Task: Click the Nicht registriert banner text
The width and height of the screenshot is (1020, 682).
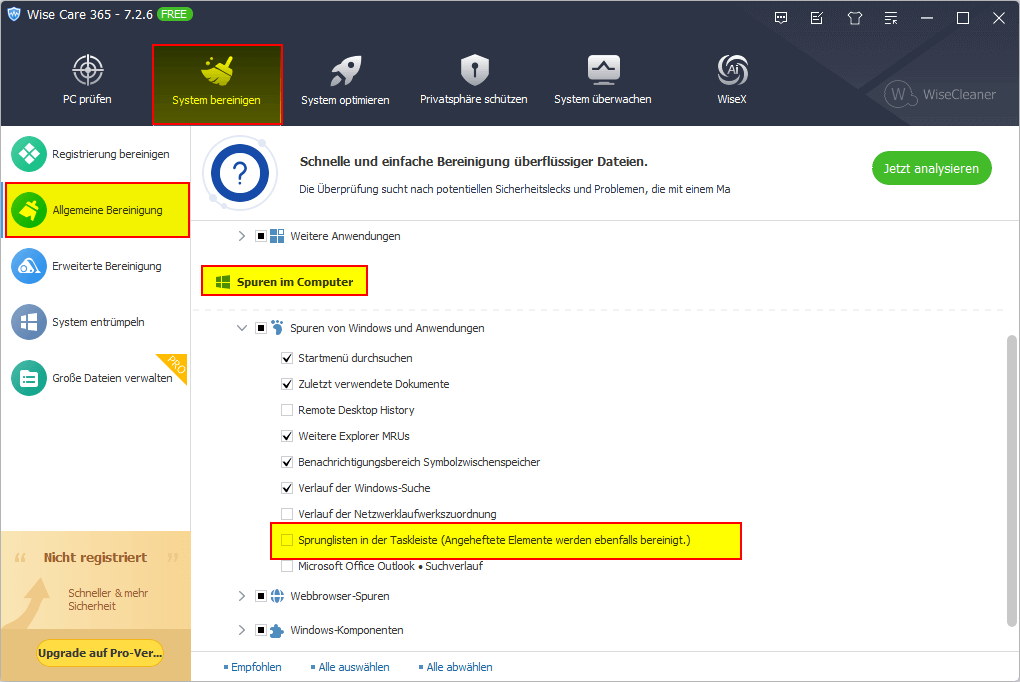Action: pos(95,558)
